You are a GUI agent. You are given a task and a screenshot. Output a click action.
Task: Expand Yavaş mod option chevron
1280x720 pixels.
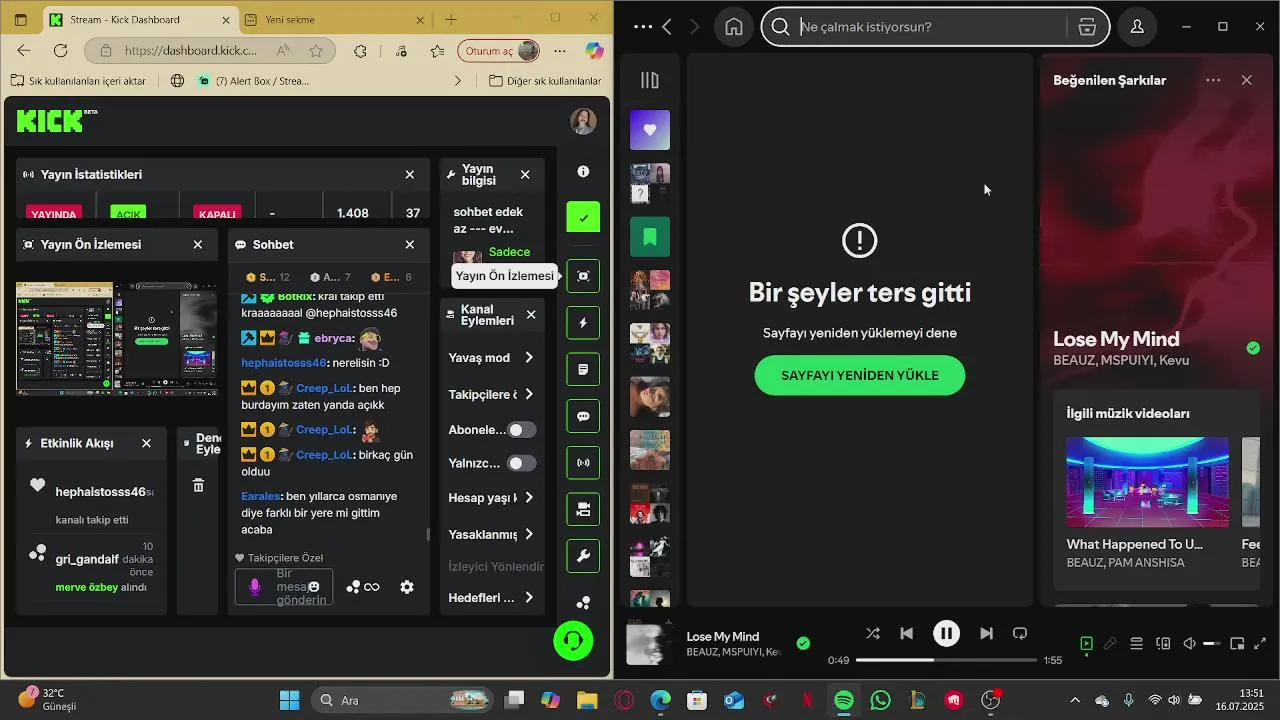[529, 358]
